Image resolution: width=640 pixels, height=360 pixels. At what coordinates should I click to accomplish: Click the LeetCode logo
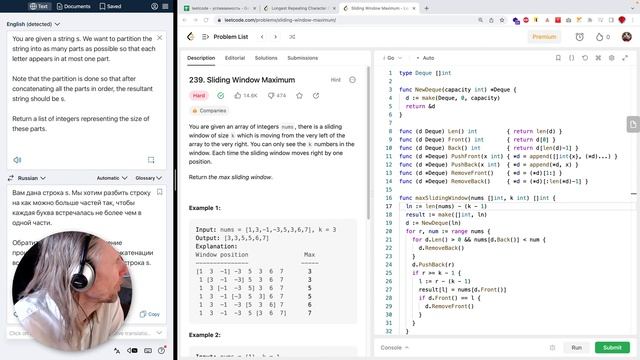click(x=191, y=37)
